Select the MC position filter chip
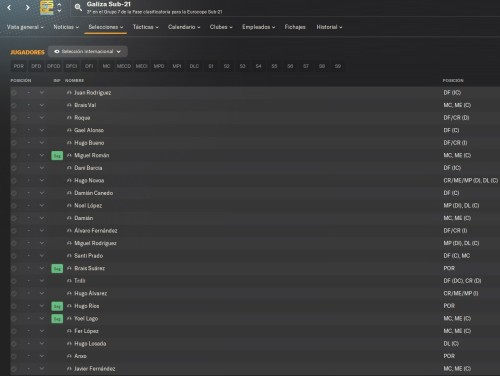500x376 pixels. tap(106, 66)
